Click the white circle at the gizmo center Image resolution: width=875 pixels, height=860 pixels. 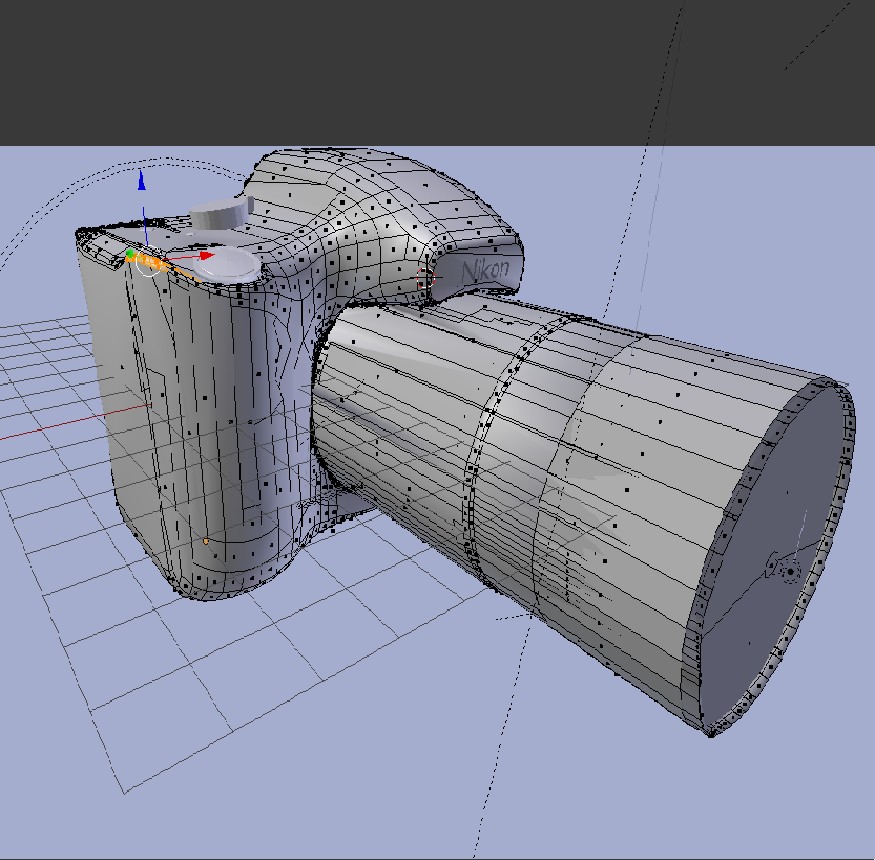(x=148, y=265)
